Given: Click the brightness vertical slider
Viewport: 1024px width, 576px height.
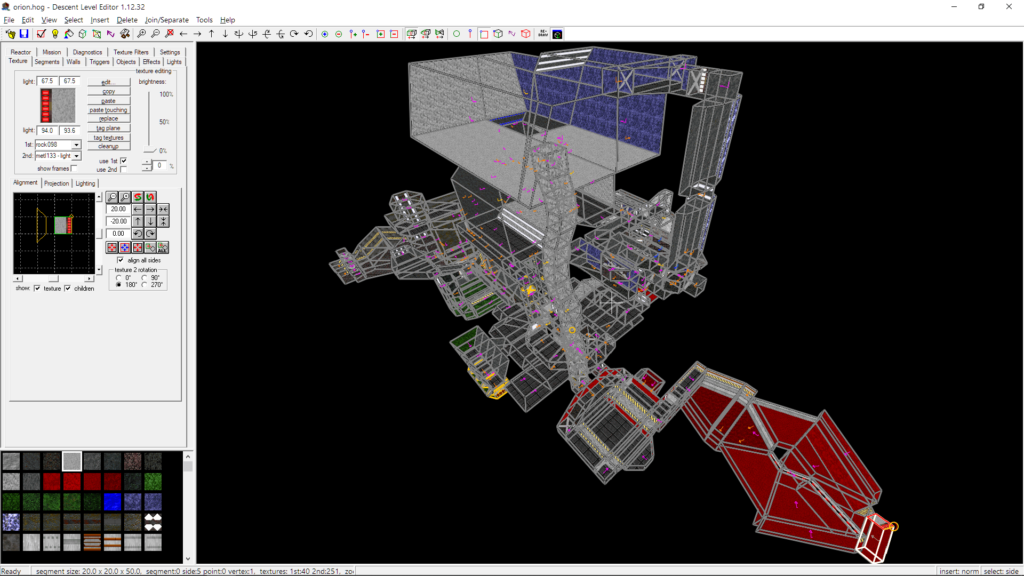Looking at the screenshot, I should 148,122.
